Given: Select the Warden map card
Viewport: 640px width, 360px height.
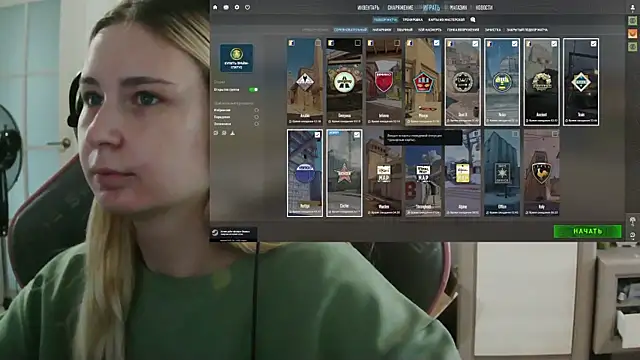Looking at the screenshot, I should click(384, 173).
